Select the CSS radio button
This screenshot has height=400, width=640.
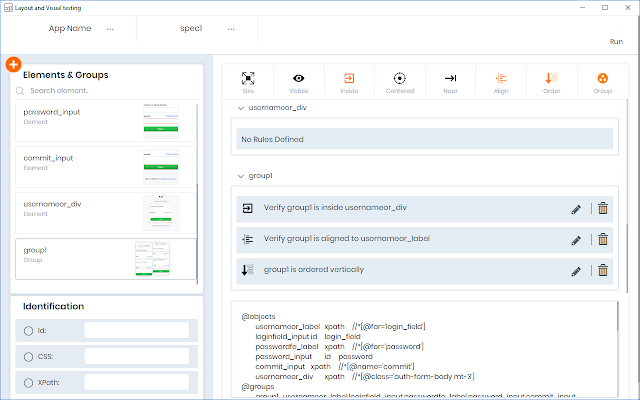[28, 357]
